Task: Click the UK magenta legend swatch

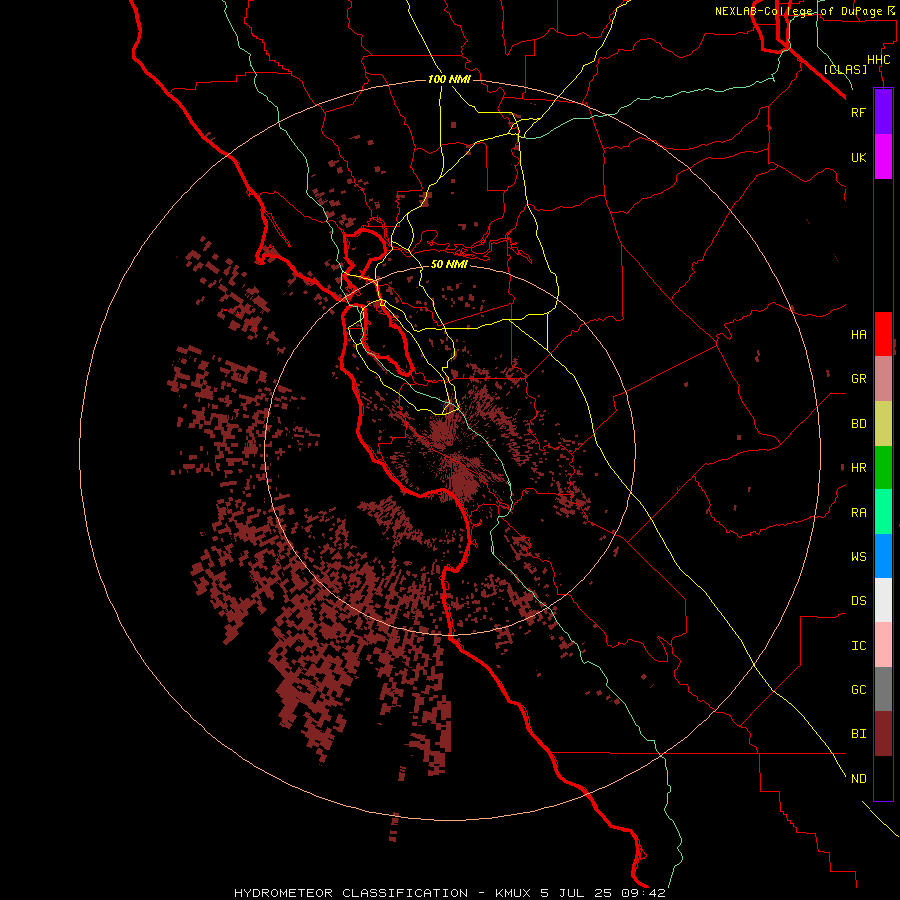Action: coord(883,157)
